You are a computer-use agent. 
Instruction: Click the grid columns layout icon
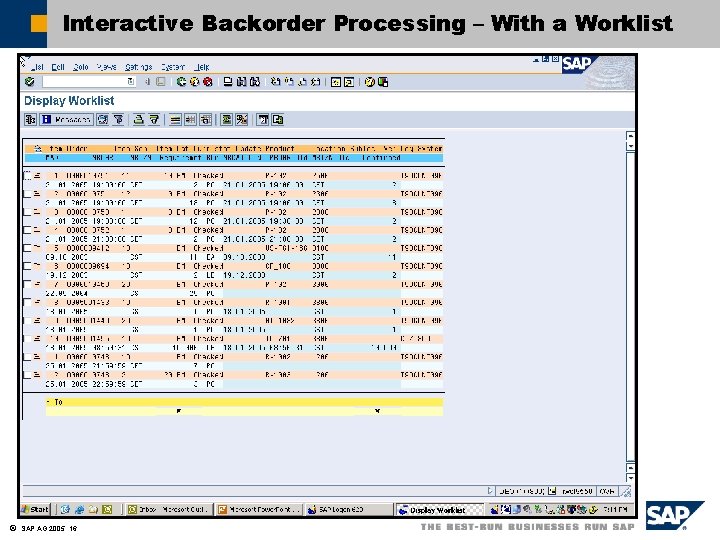(190, 119)
